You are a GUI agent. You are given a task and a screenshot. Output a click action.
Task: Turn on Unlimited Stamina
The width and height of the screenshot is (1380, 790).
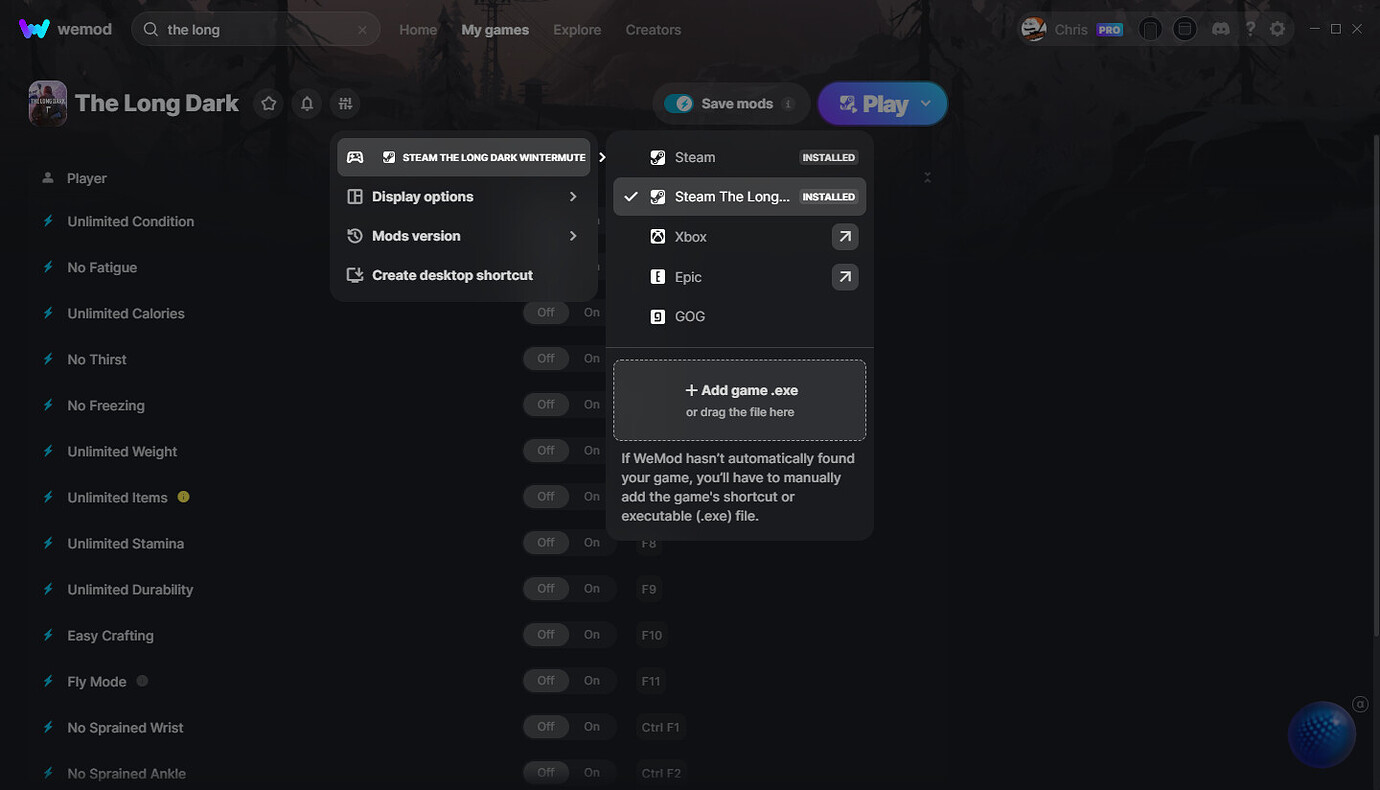[592, 543]
